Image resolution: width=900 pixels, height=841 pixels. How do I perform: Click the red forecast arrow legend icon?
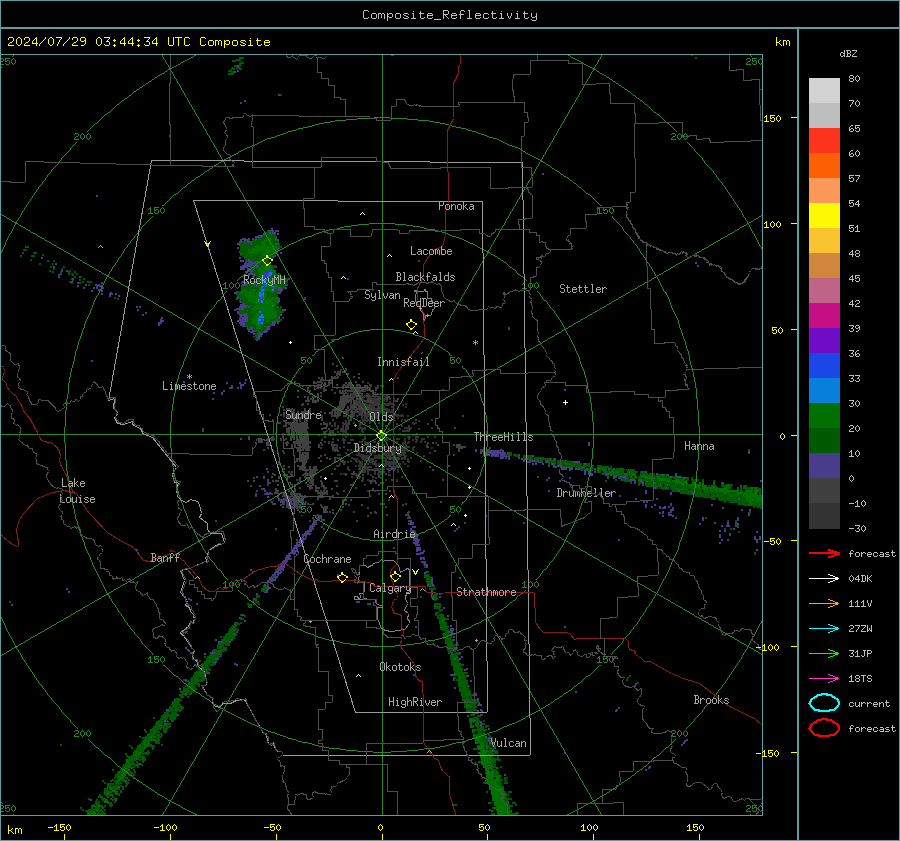(x=824, y=553)
